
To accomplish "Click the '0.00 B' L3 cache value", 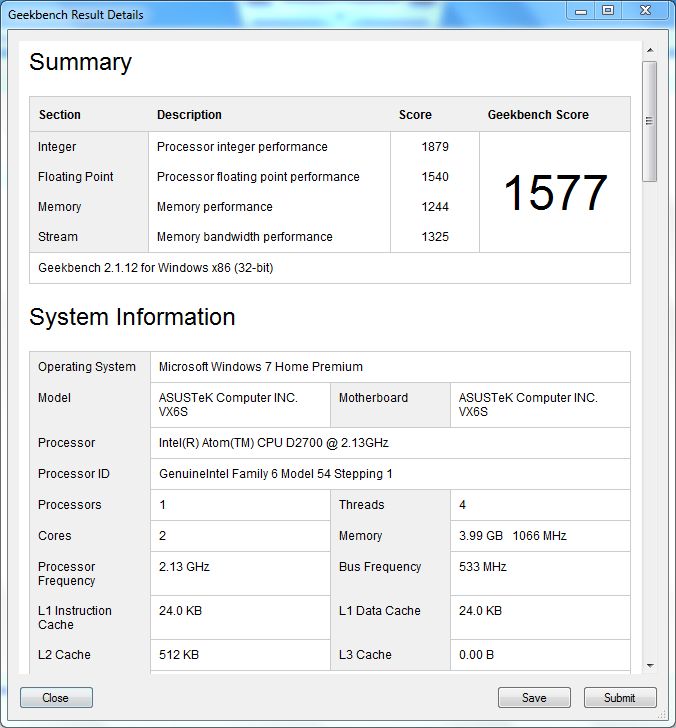I will pos(476,655).
